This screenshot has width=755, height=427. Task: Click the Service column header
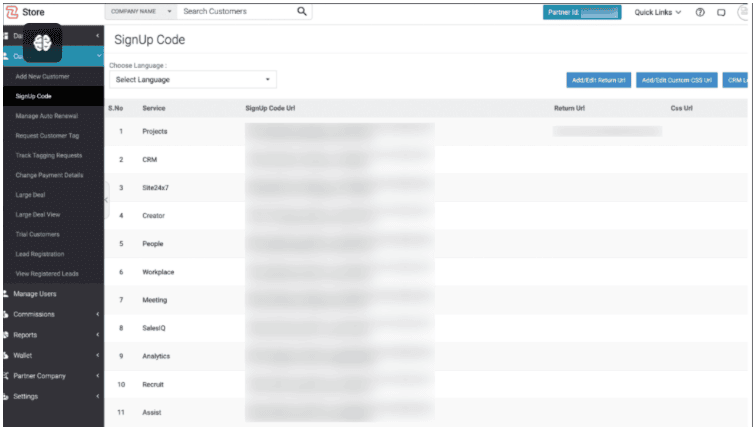(x=154, y=108)
